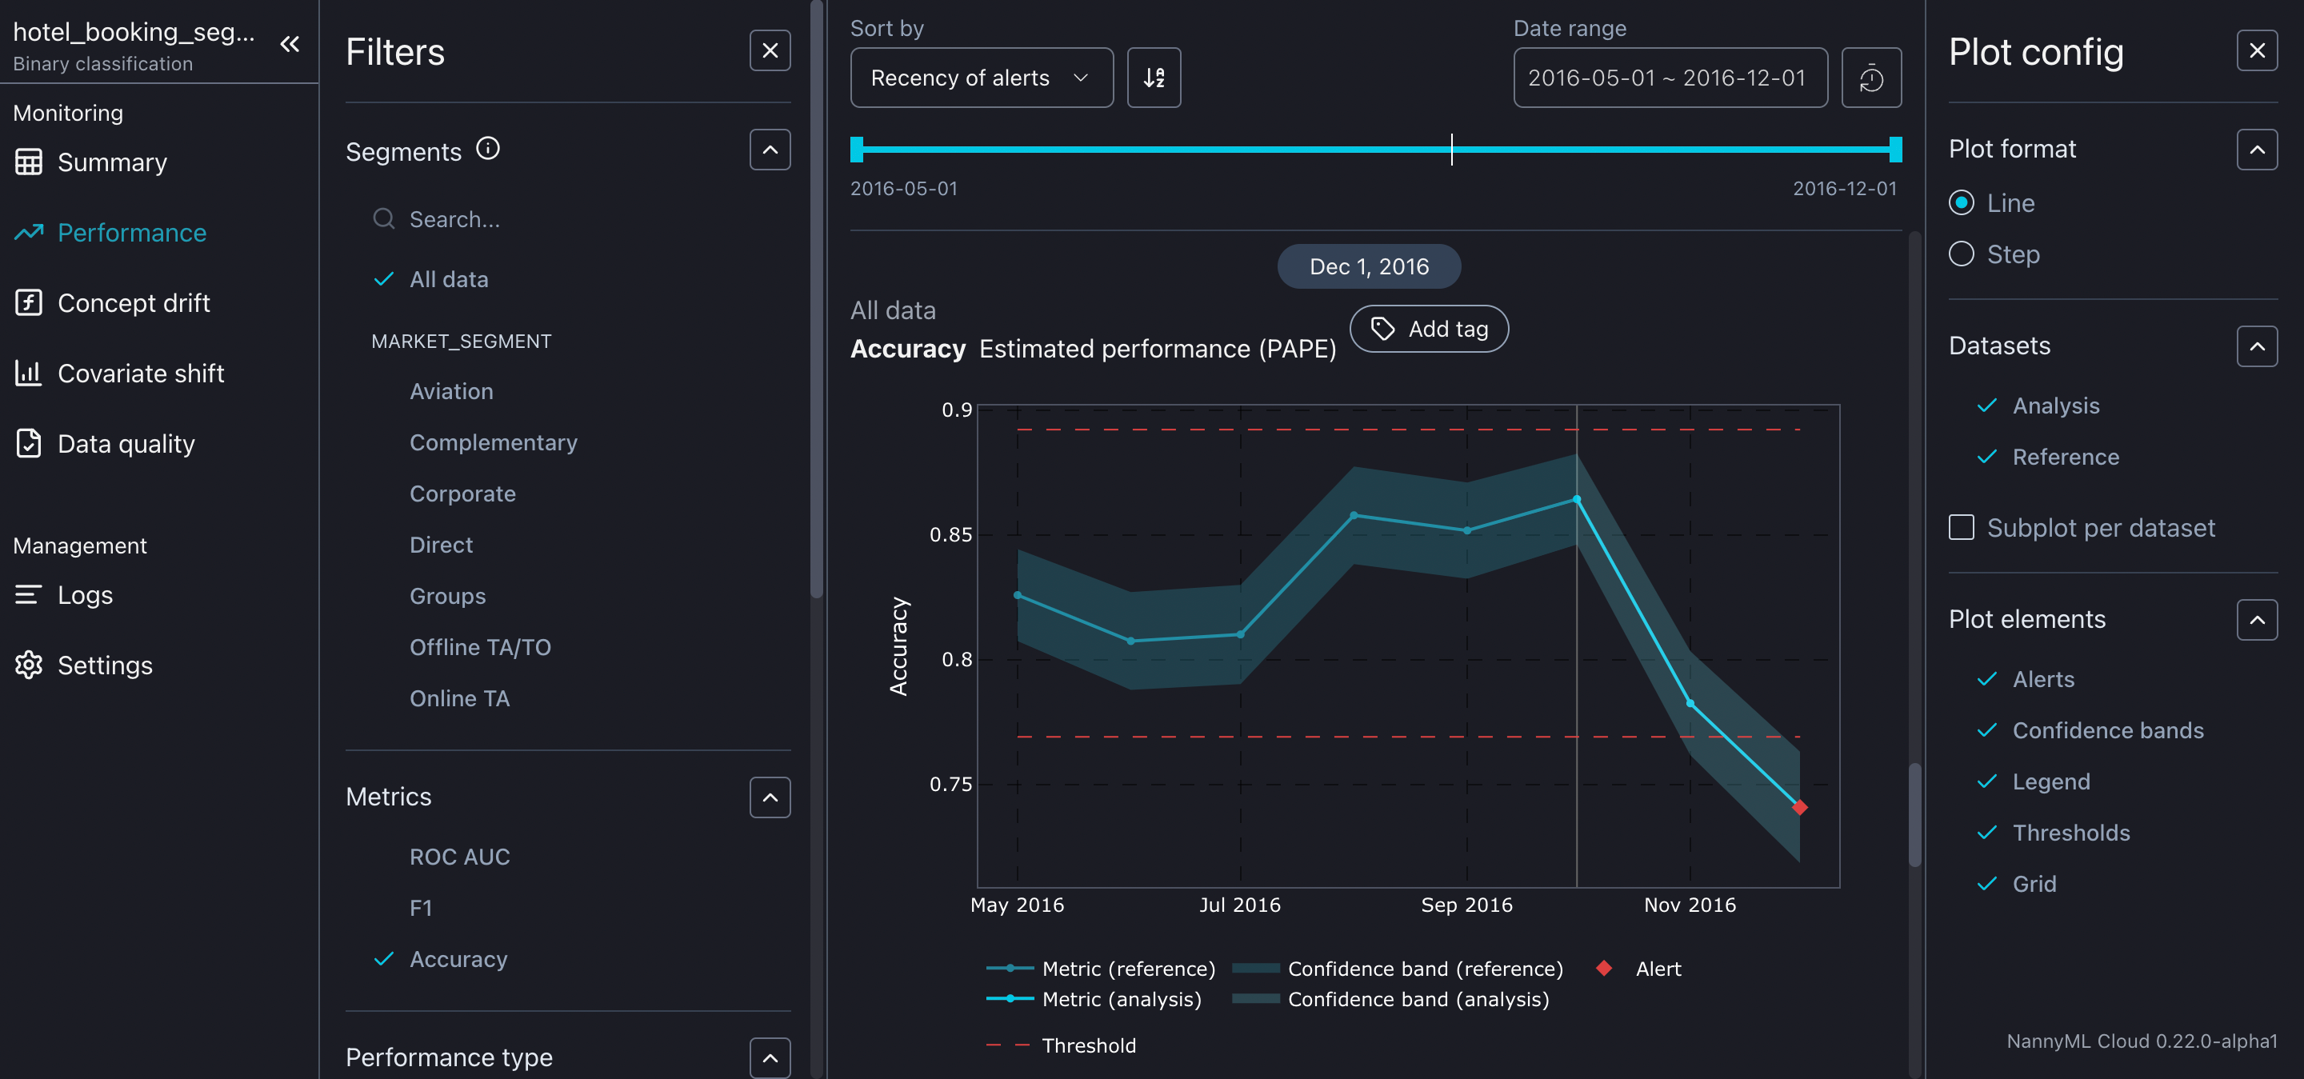2304x1079 pixels.
Task: Open the Logs page
Action: [x=85, y=595]
